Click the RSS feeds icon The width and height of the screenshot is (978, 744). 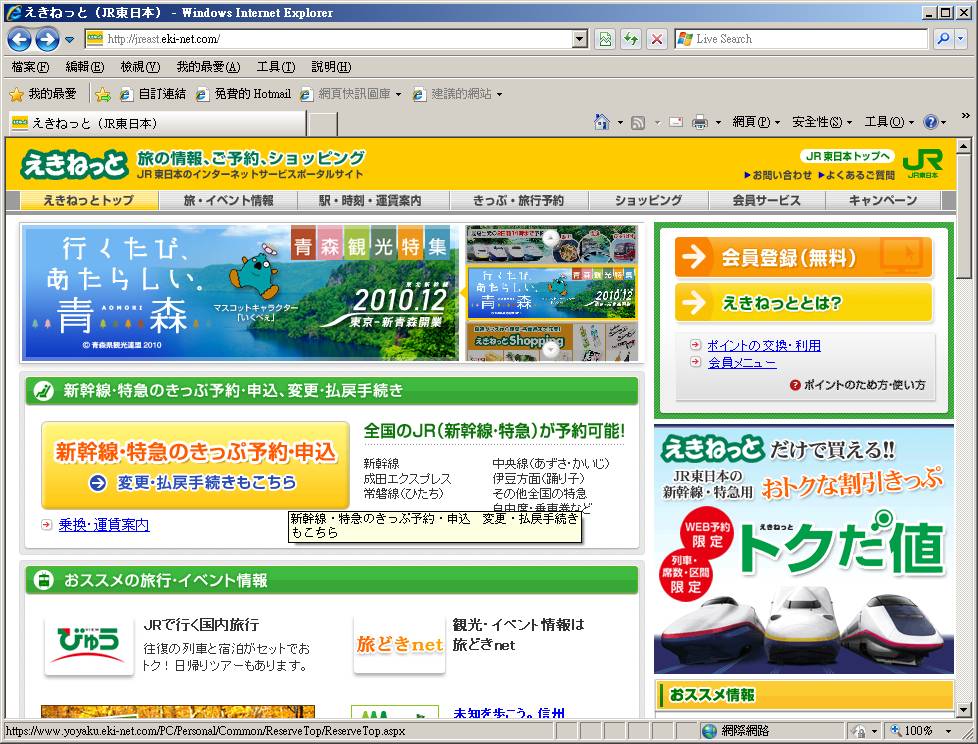click(638, 122)
